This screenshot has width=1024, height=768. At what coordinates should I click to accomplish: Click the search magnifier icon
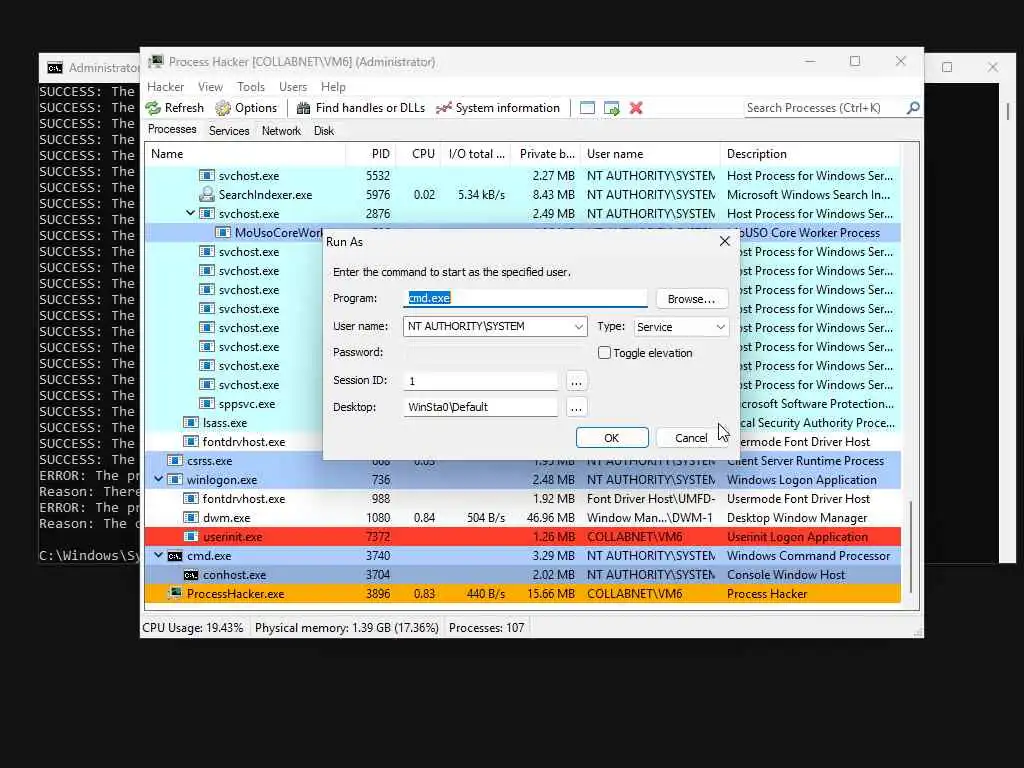pyautogui.click(x=913, y=108)
